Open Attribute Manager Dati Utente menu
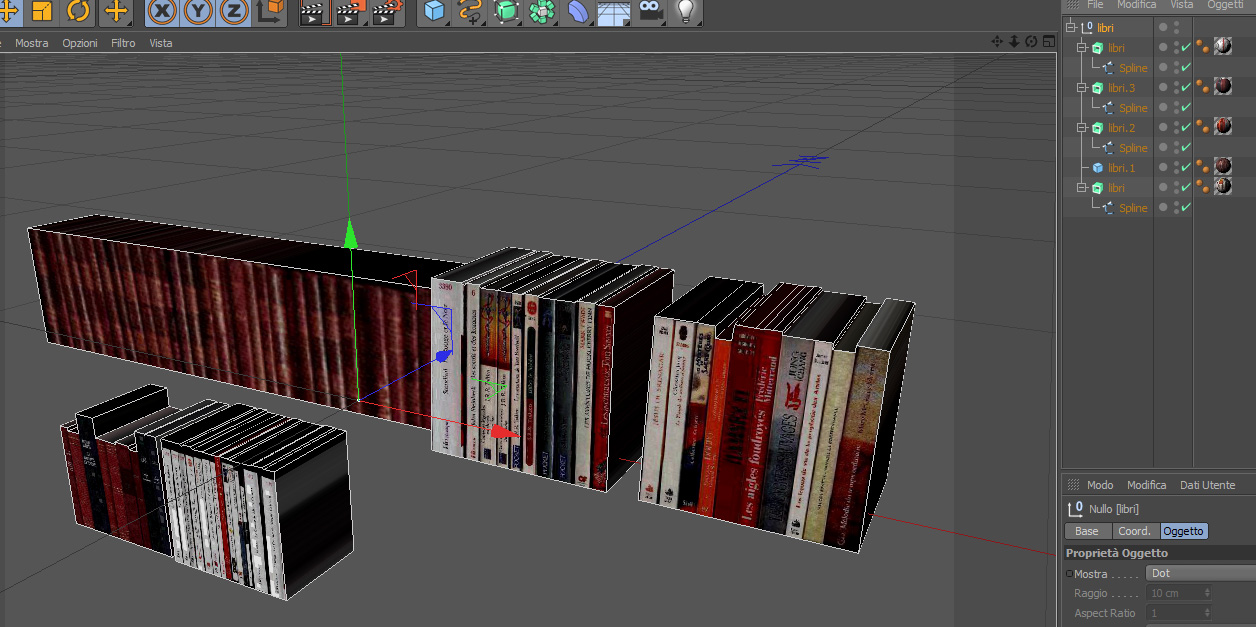 (x=1208, y=484)
